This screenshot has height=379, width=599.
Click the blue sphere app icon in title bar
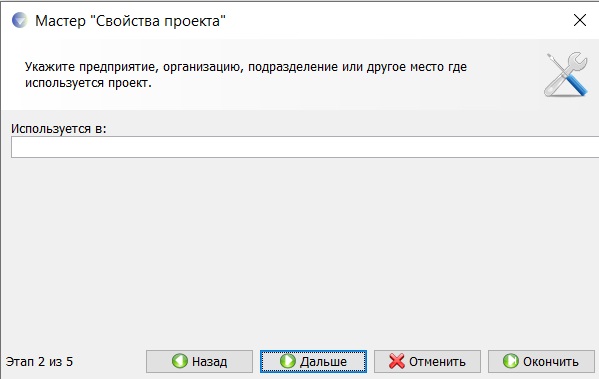coord(19,20)
